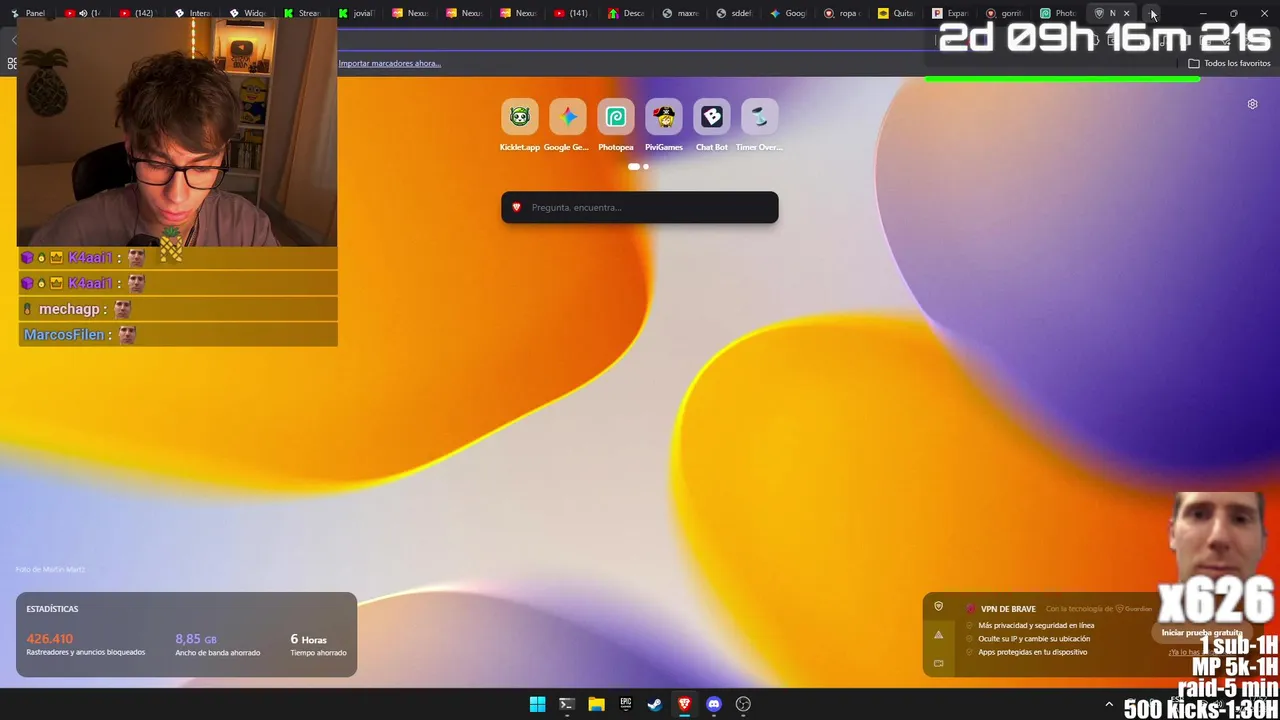Open Discord from the taskbar
This screenshot has height=720, width=1280.
coord(713,704)
